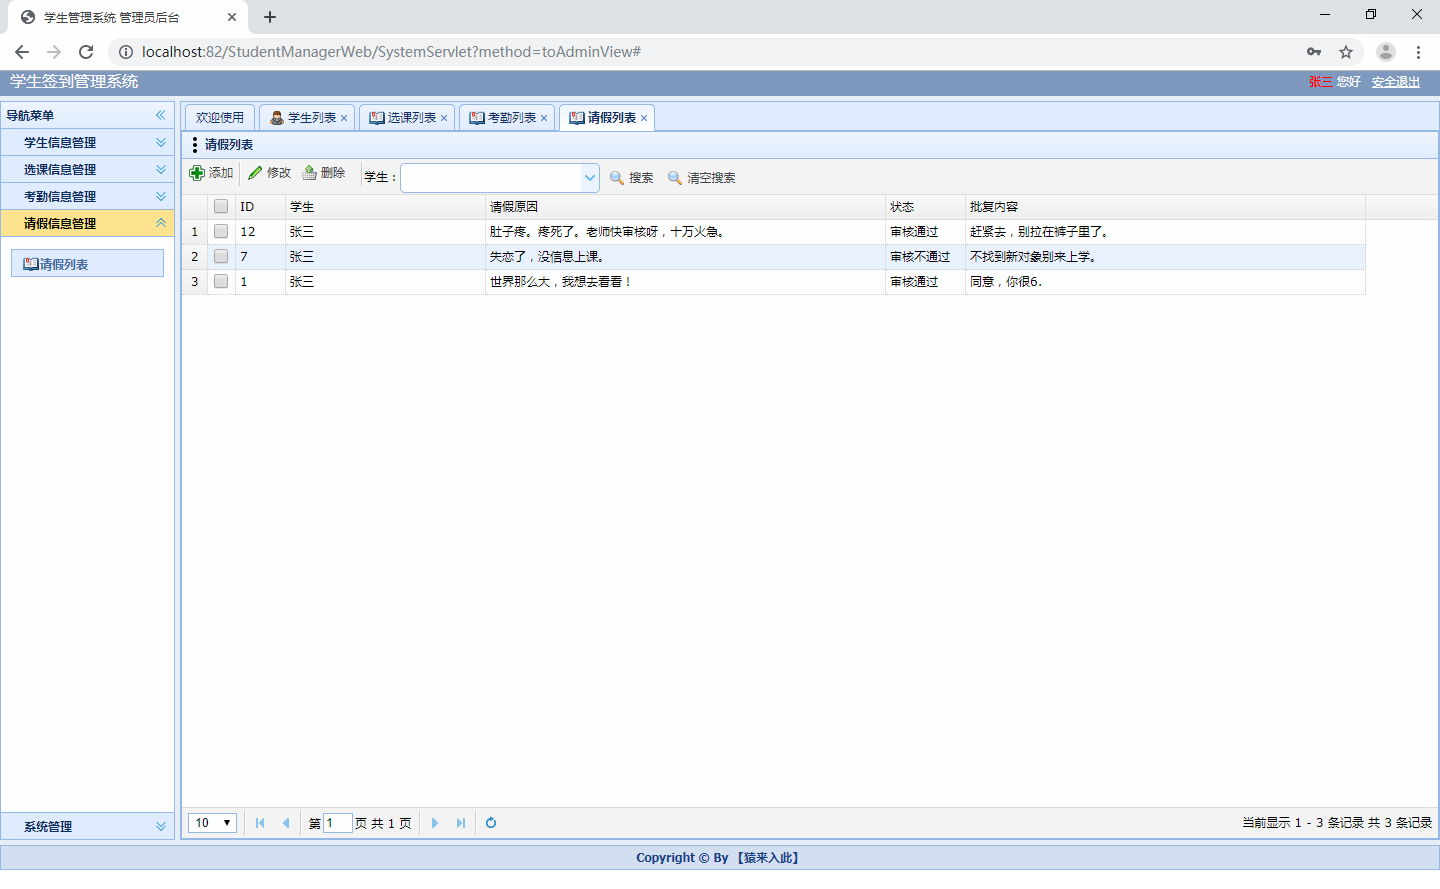View site information icon in address bar
This screenshot has width=1440, height=889.
point(126,52)
